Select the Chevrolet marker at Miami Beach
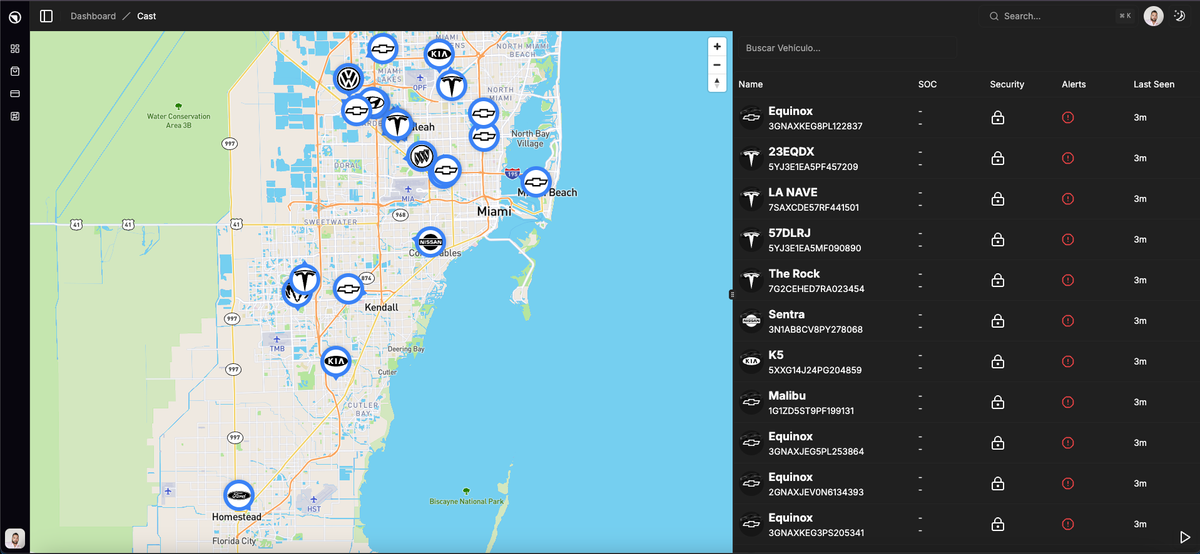 tap(537, 182)
